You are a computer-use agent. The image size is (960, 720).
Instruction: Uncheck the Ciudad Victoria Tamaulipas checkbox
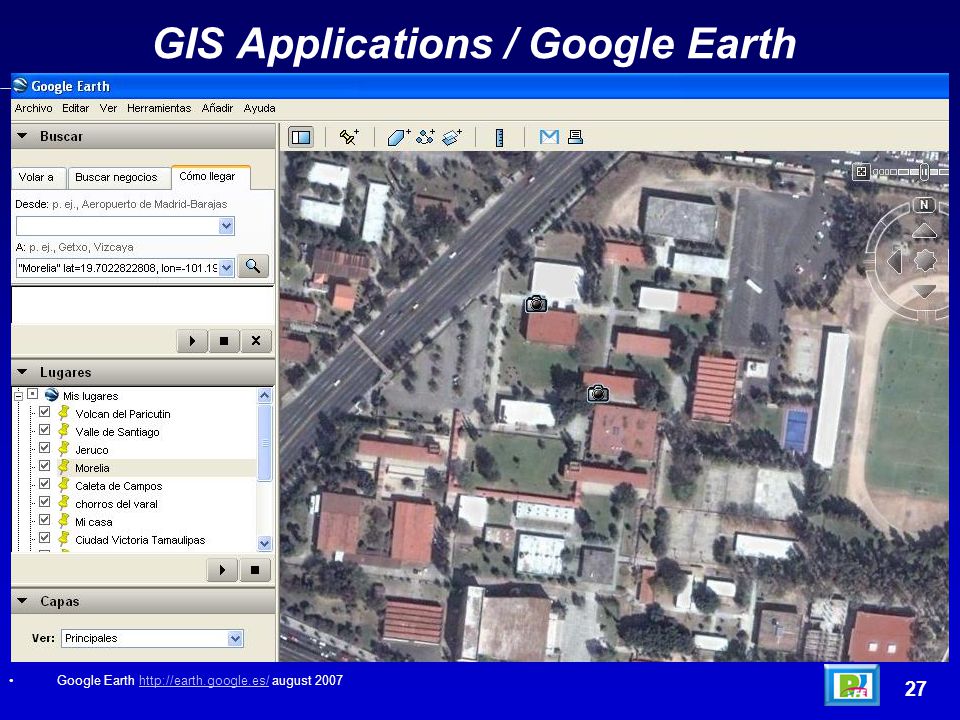[44, 538]
